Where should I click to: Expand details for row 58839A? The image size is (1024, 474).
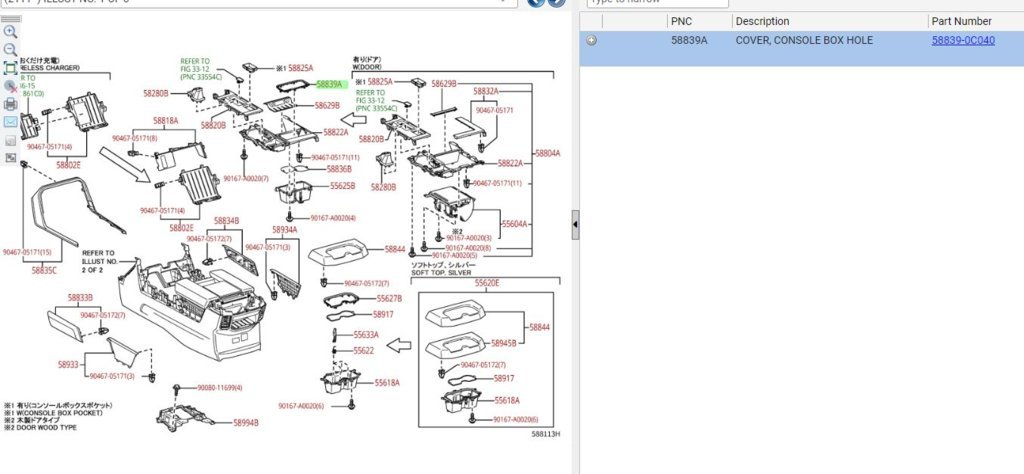(x=592, y=40)
